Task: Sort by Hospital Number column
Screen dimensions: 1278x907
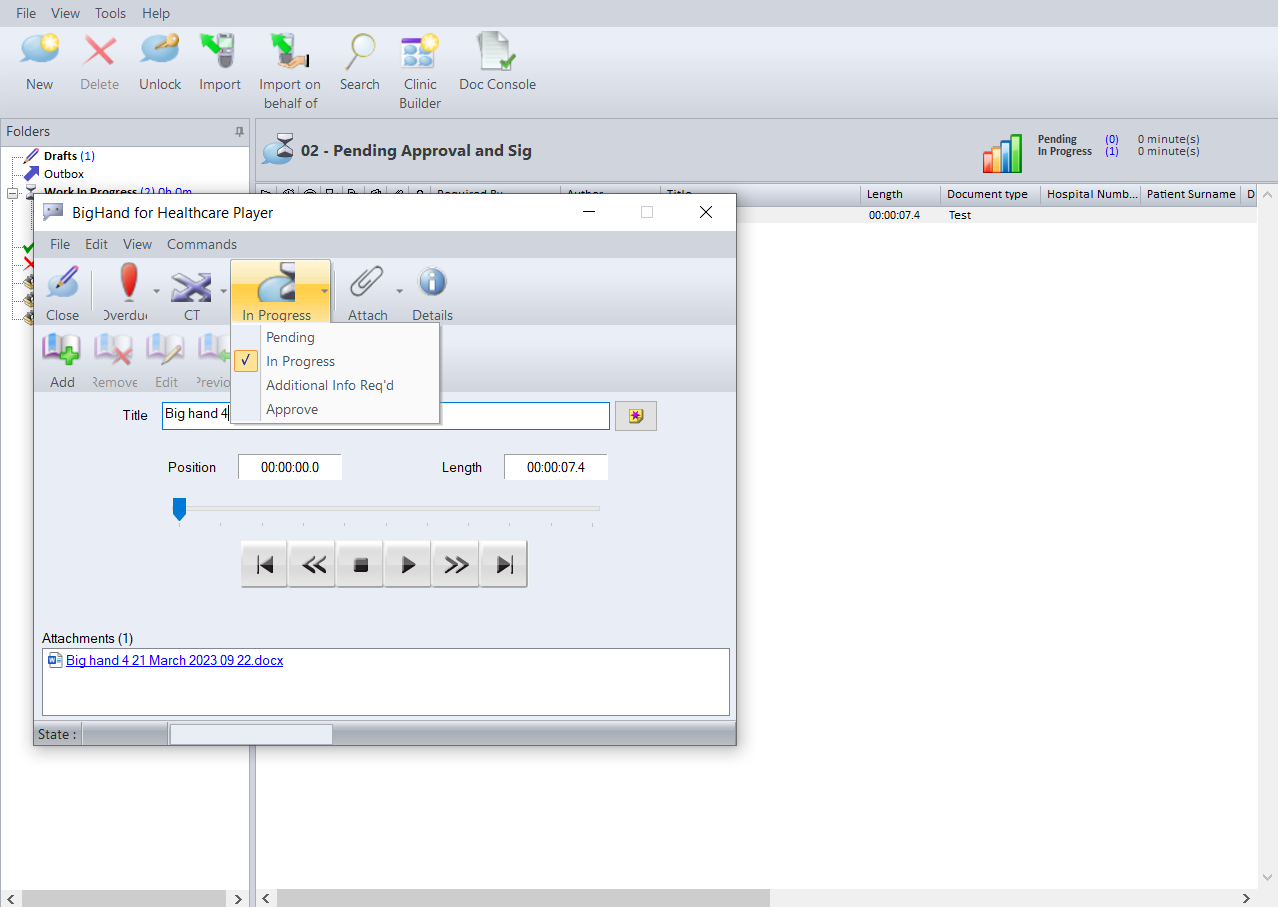Action: tap(1090, 194)
